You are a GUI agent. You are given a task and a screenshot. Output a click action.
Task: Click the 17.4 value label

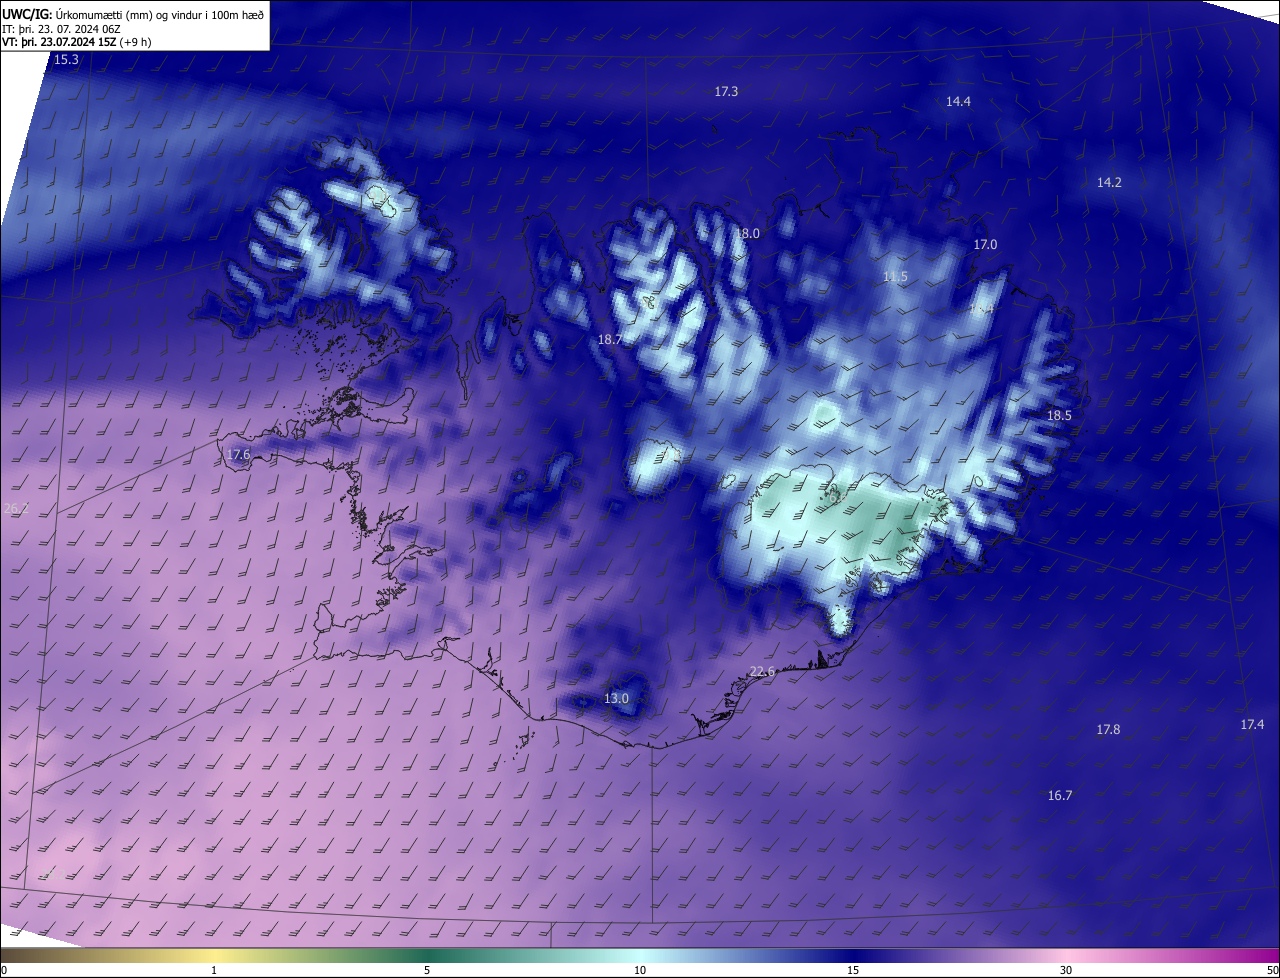coord(1252,725)
